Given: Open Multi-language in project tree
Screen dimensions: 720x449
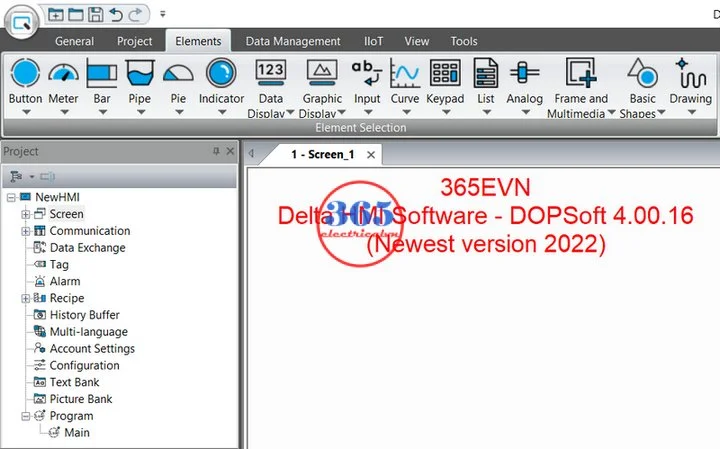Looking at the screenshot, I should 89,332.
